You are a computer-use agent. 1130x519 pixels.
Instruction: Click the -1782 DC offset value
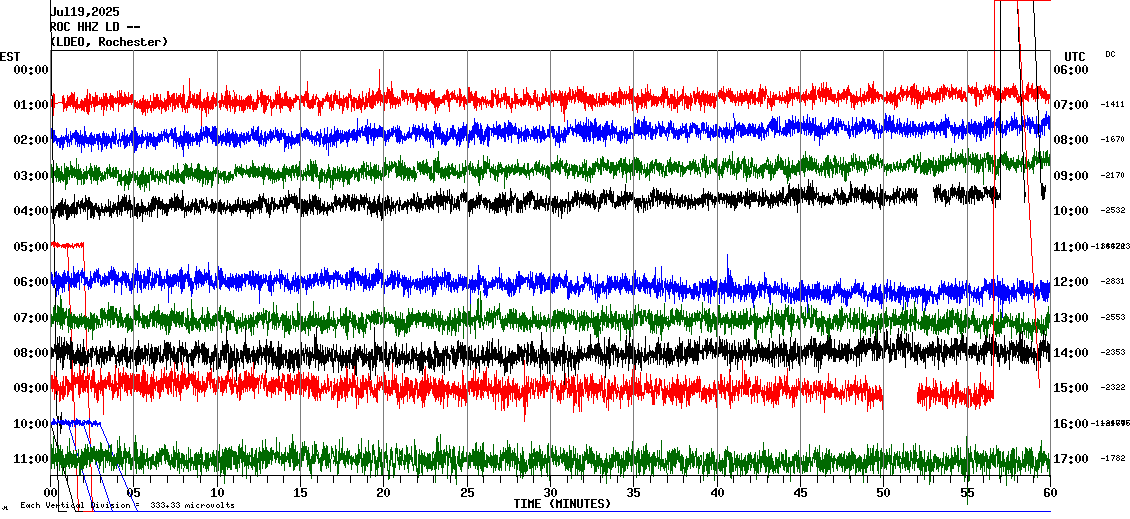point(1114,459)
